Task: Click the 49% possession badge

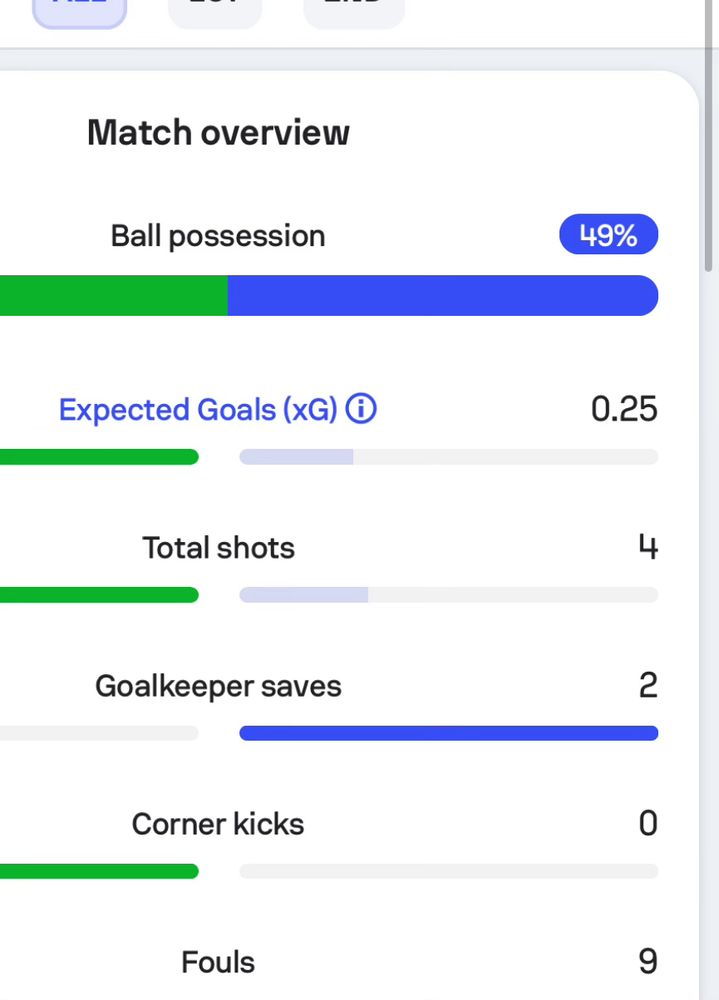Action: (x=609, y=234)
